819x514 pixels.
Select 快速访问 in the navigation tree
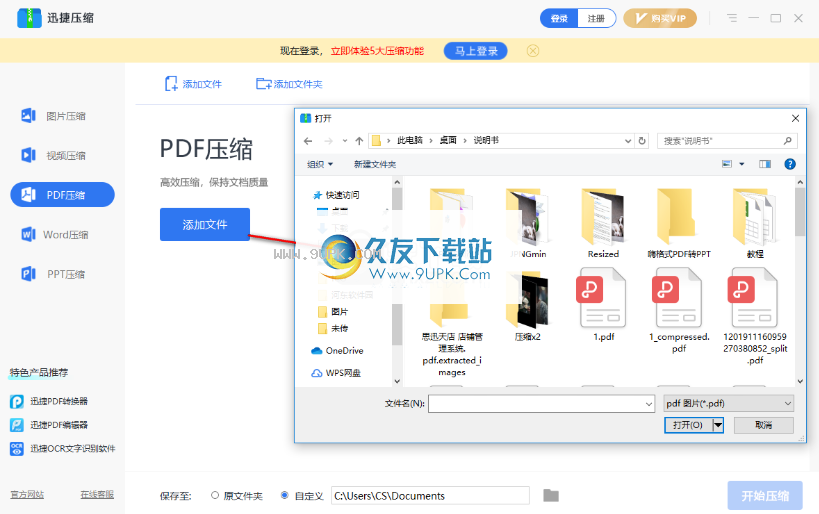coord(336,195)
